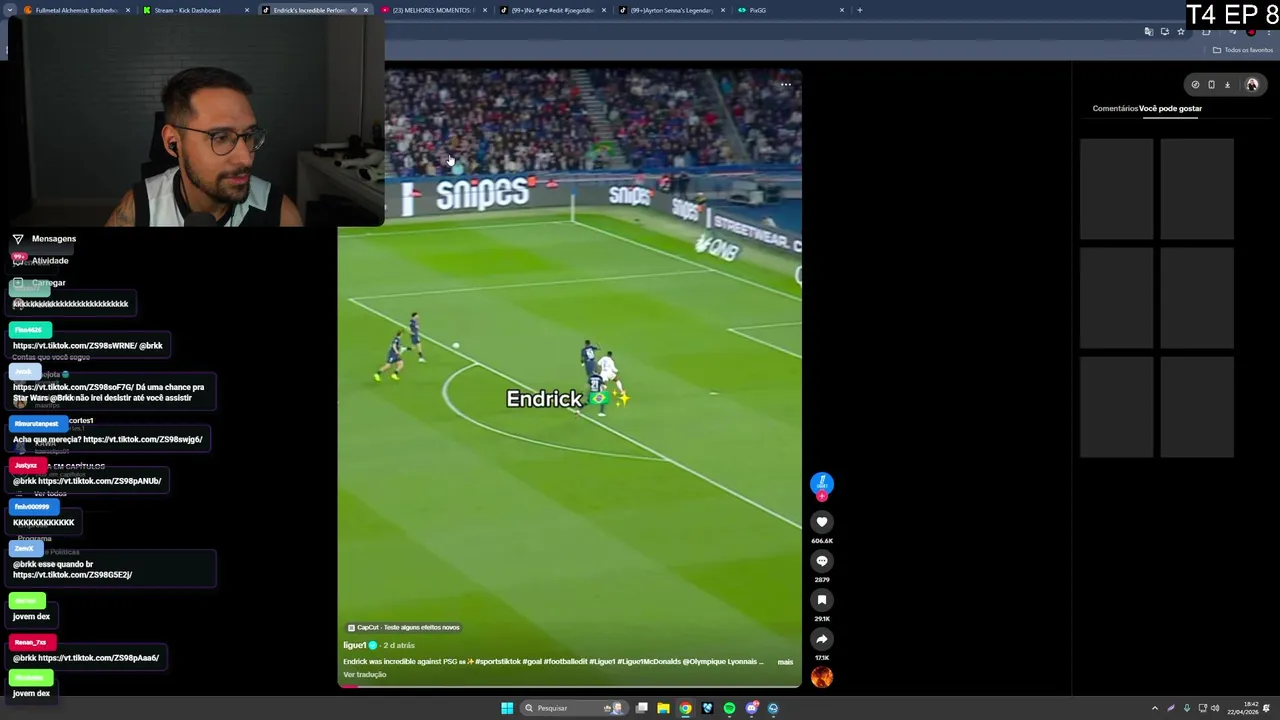Select the Você pode gostar tab
Image resolution: width=1280 pixels, height=720 pixels.
tap(1171, 108)
